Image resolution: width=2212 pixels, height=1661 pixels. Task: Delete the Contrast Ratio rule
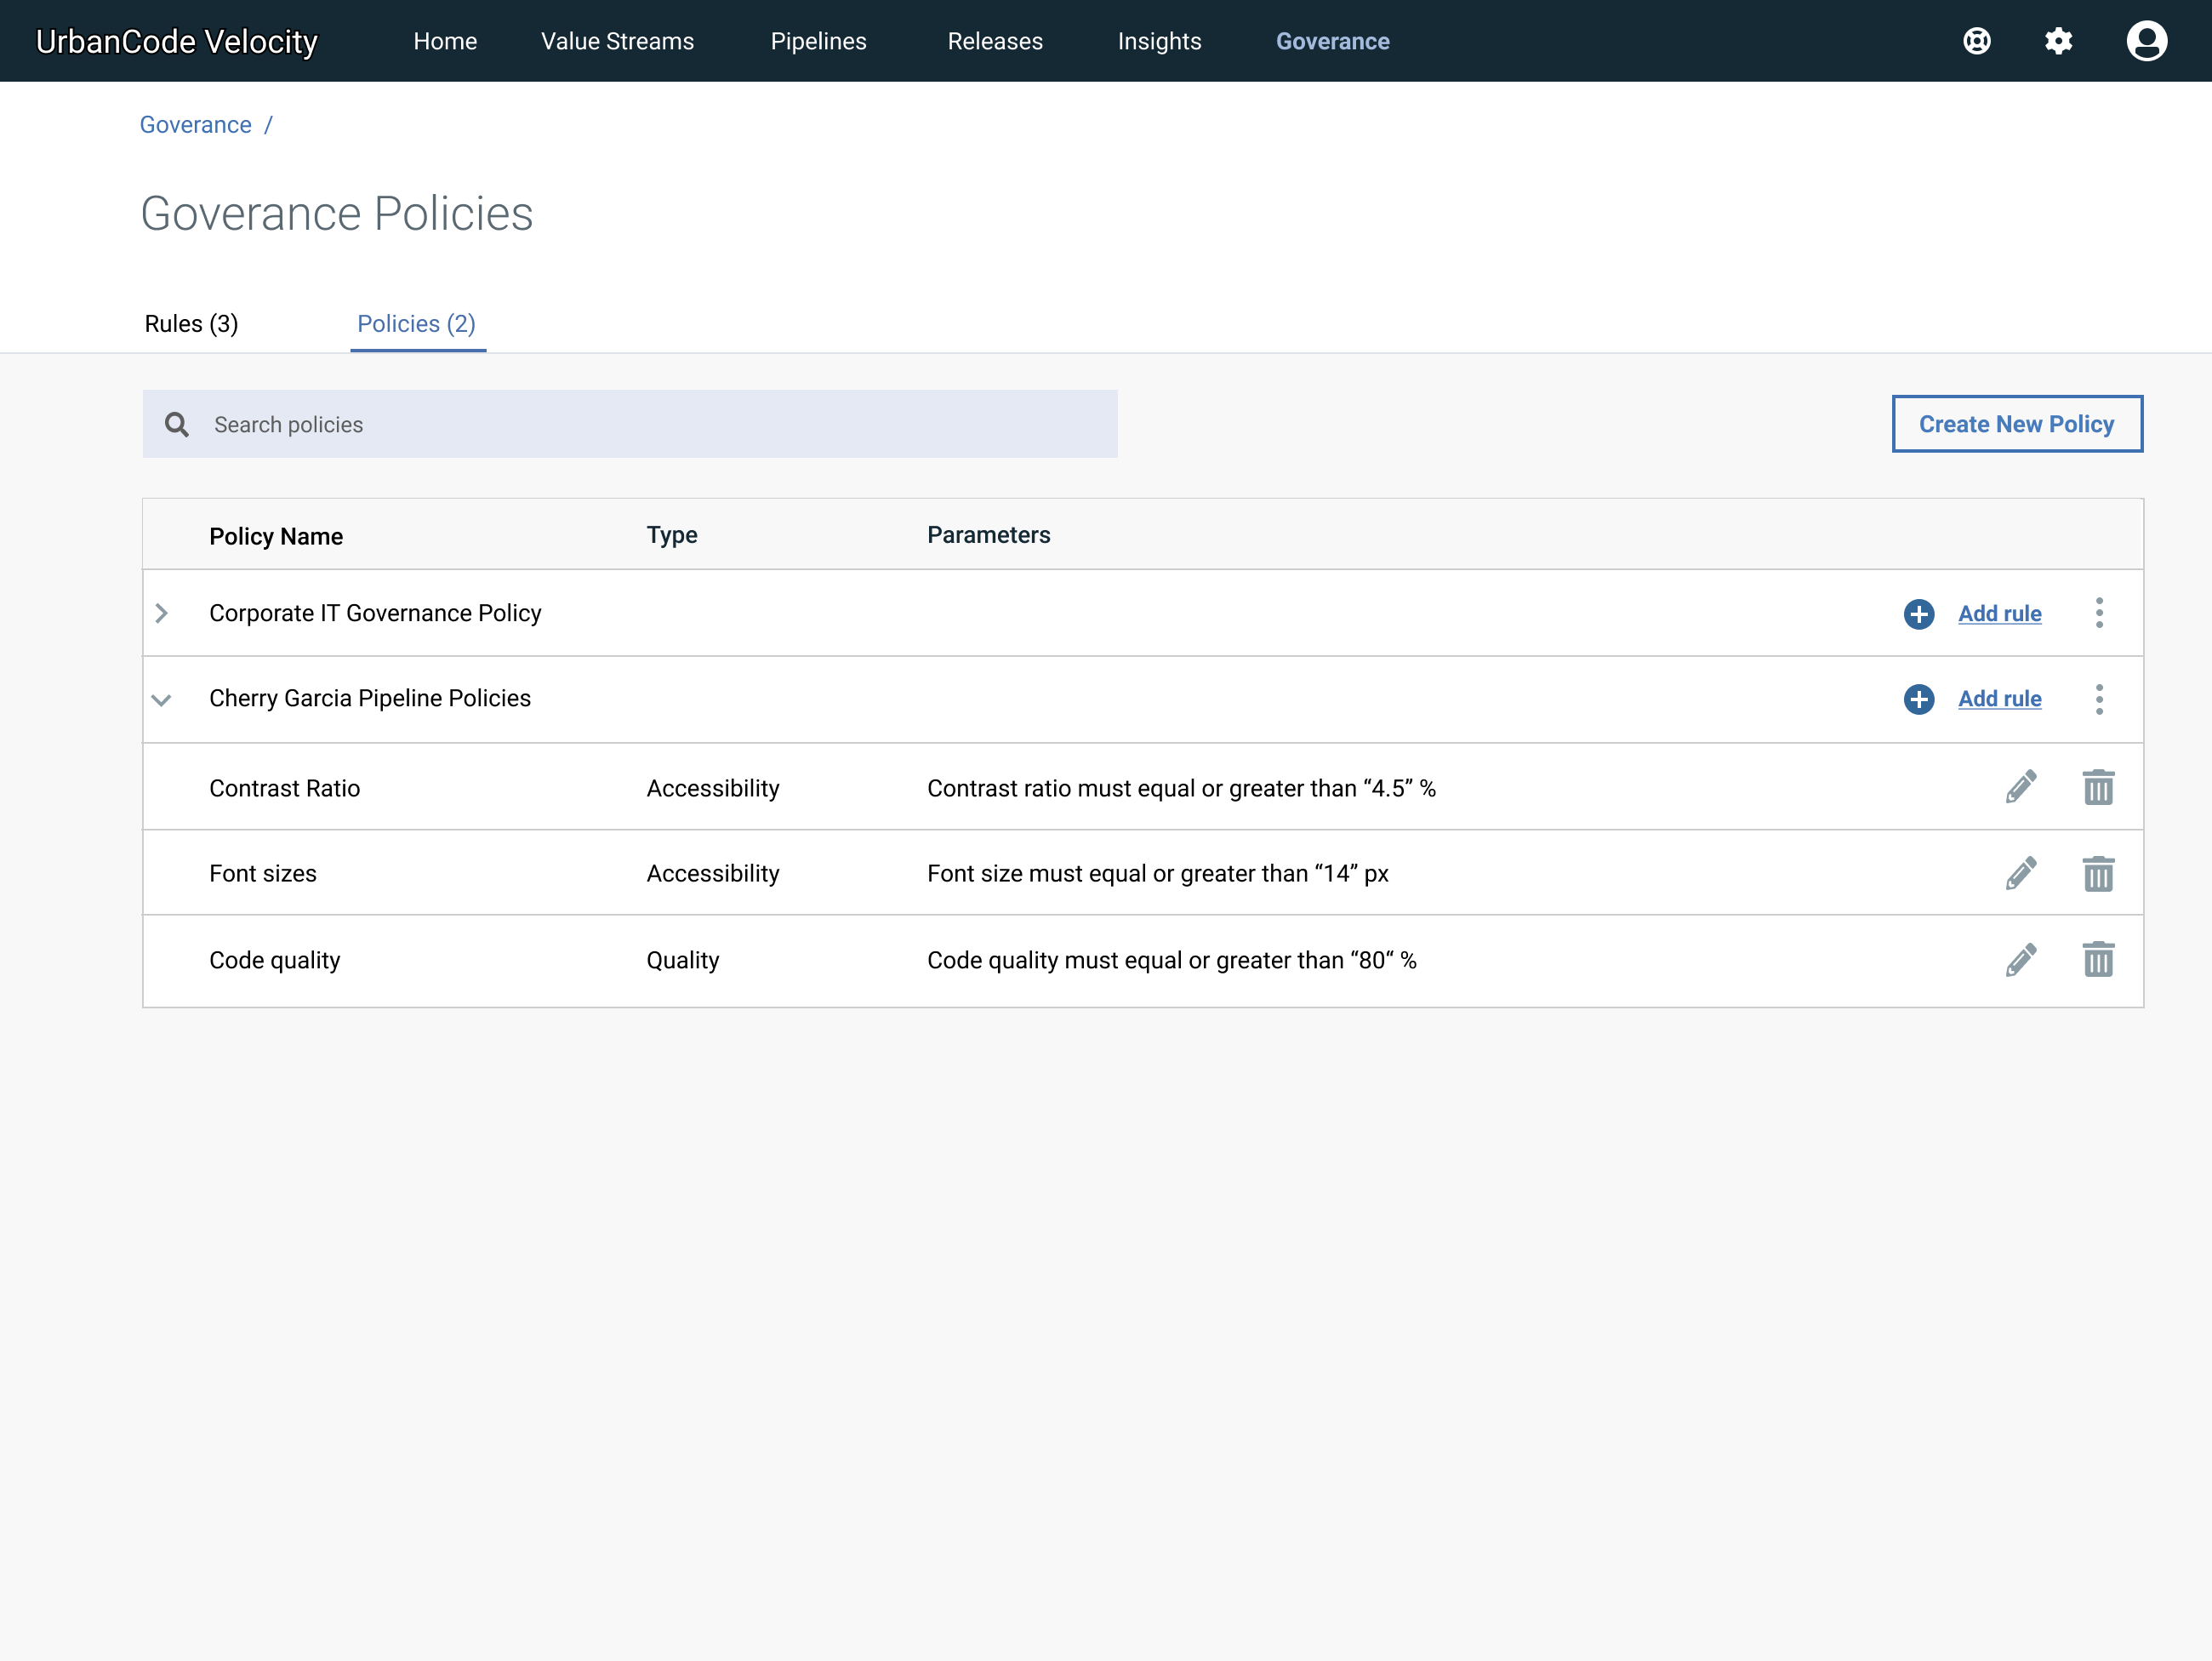click(2098, 787)
